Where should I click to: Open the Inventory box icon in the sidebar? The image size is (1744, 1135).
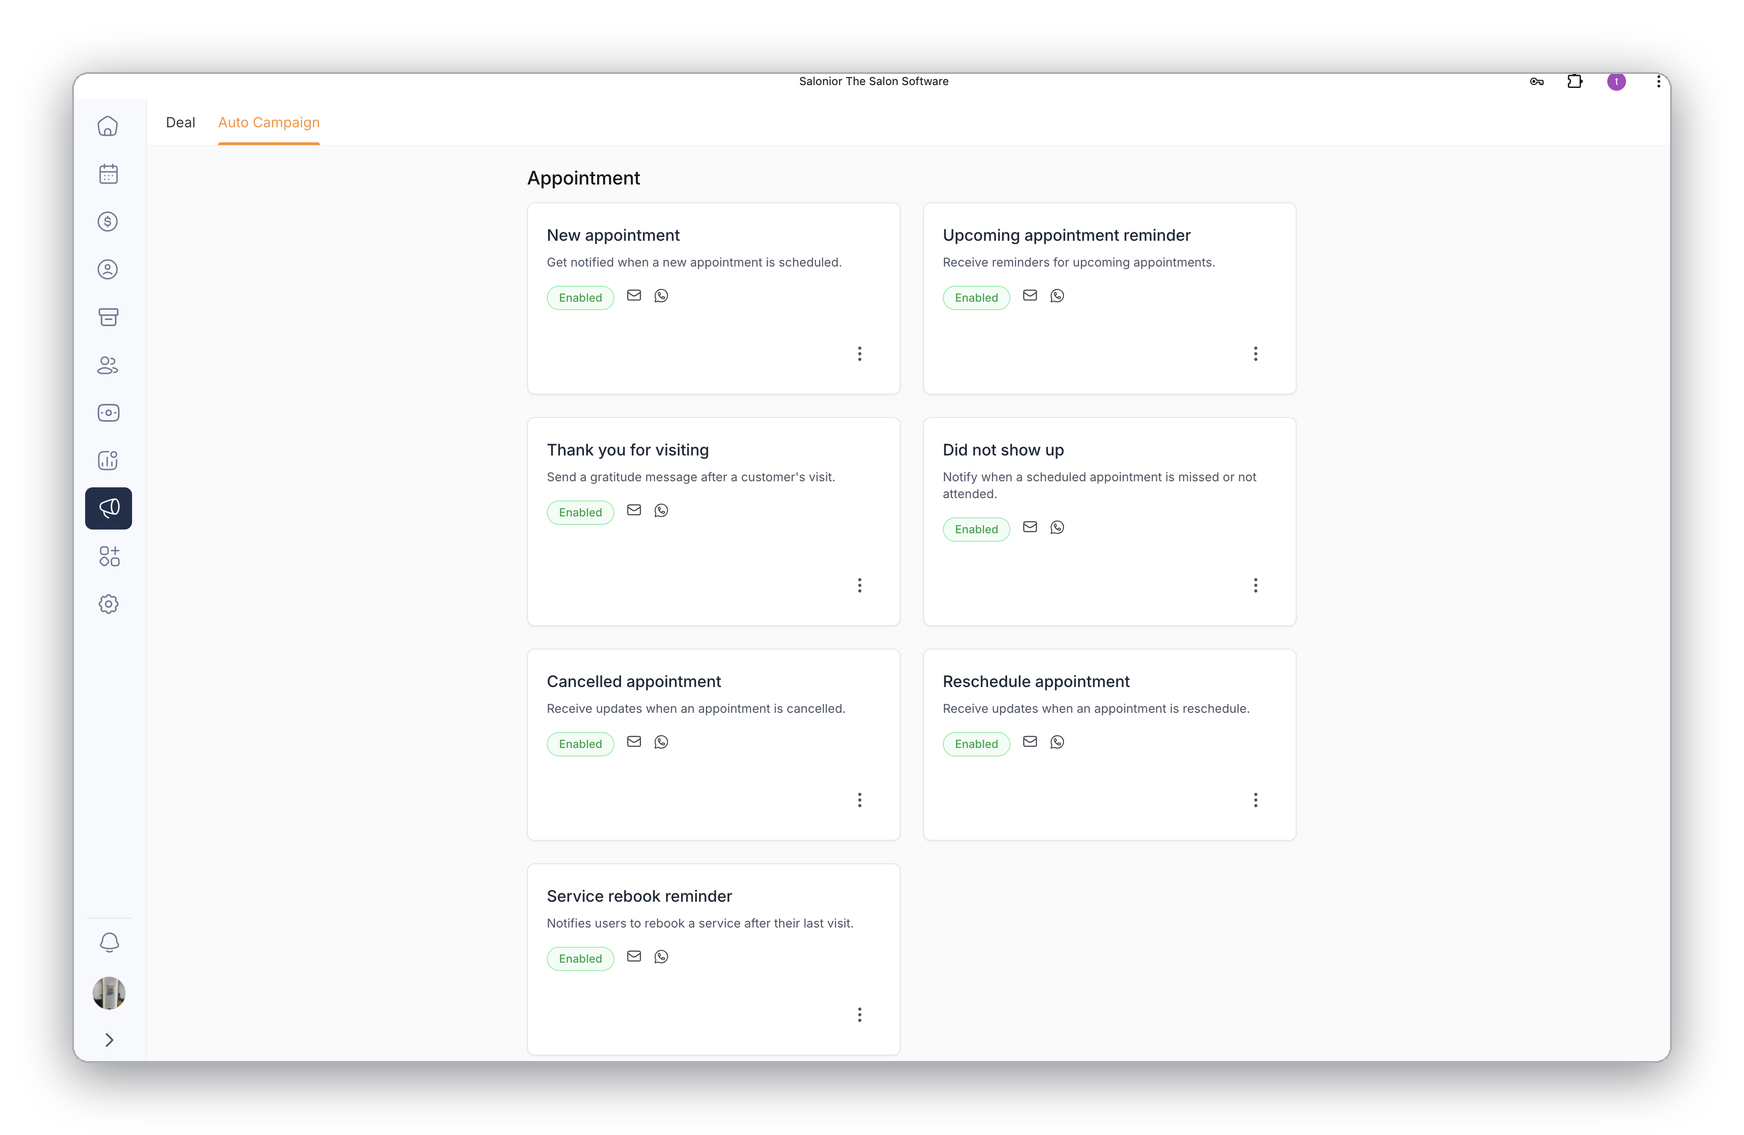108,317
